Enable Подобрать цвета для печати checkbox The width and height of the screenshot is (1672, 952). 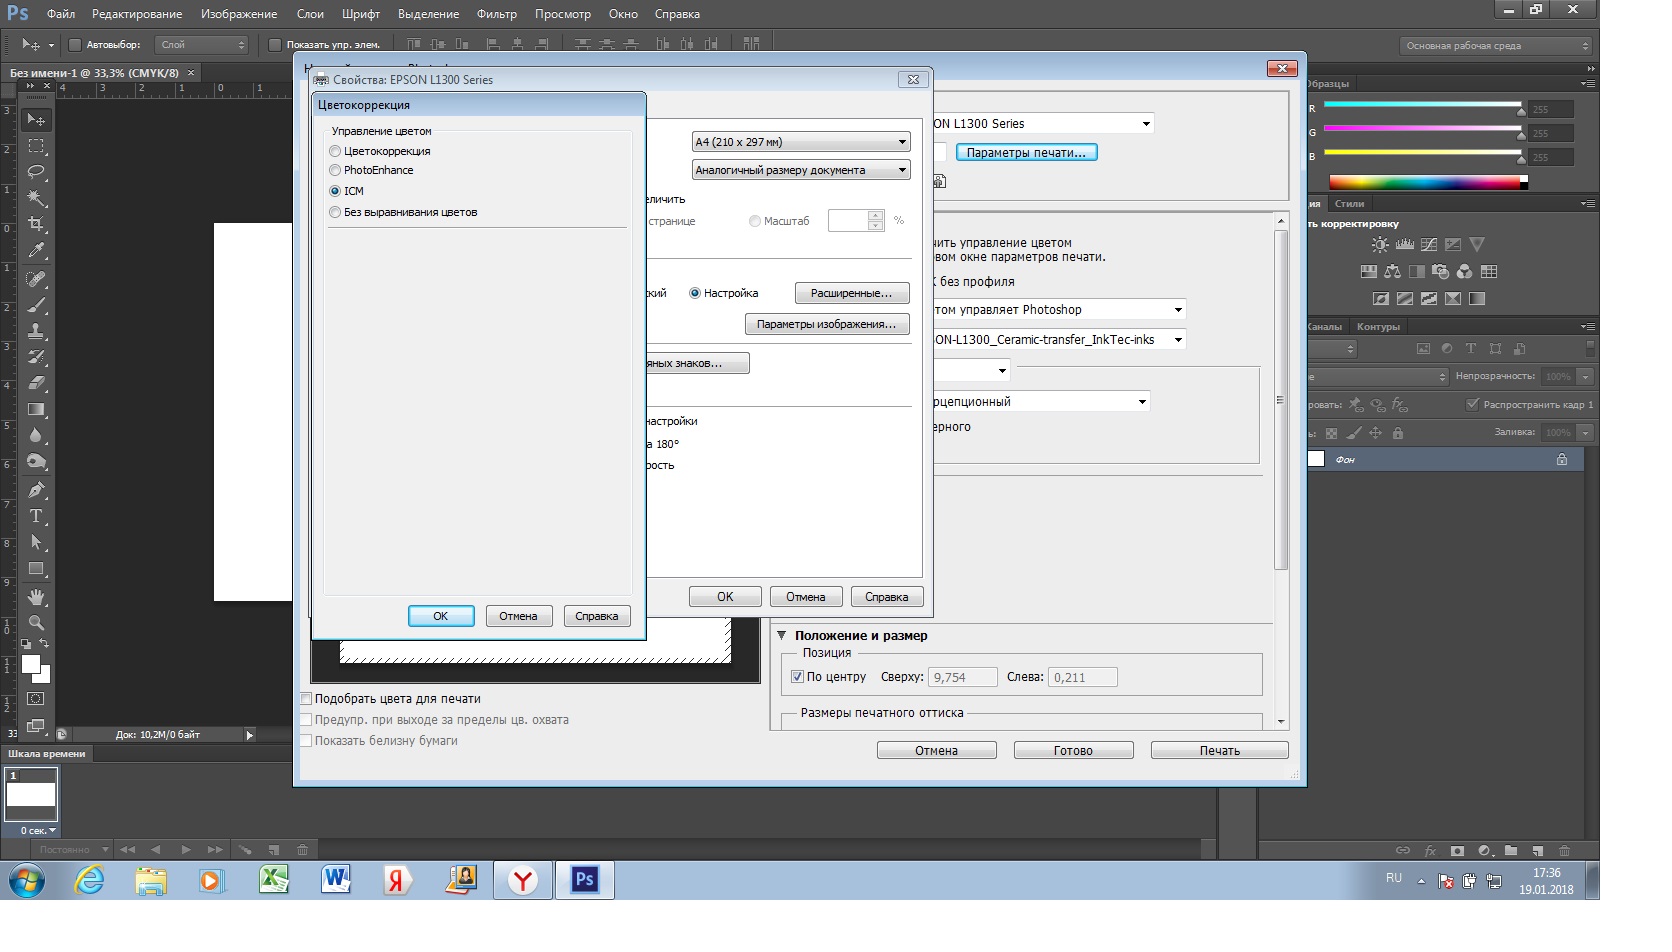306,699
